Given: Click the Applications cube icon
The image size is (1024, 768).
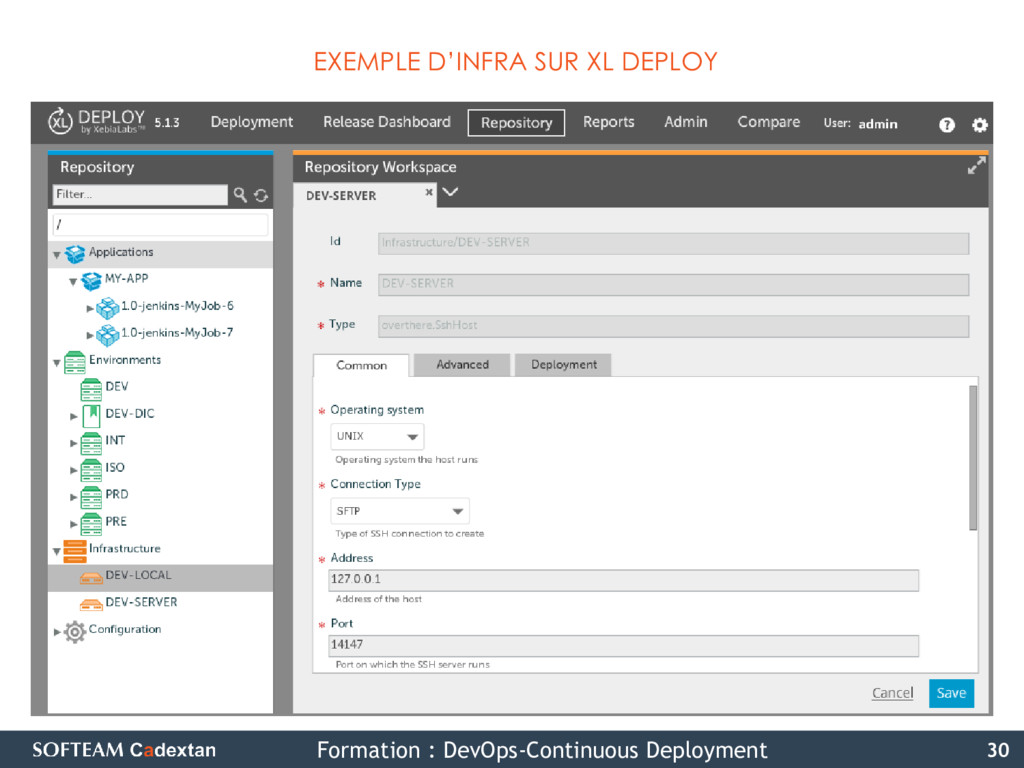Looking at the screenshot, I should 75,254.
